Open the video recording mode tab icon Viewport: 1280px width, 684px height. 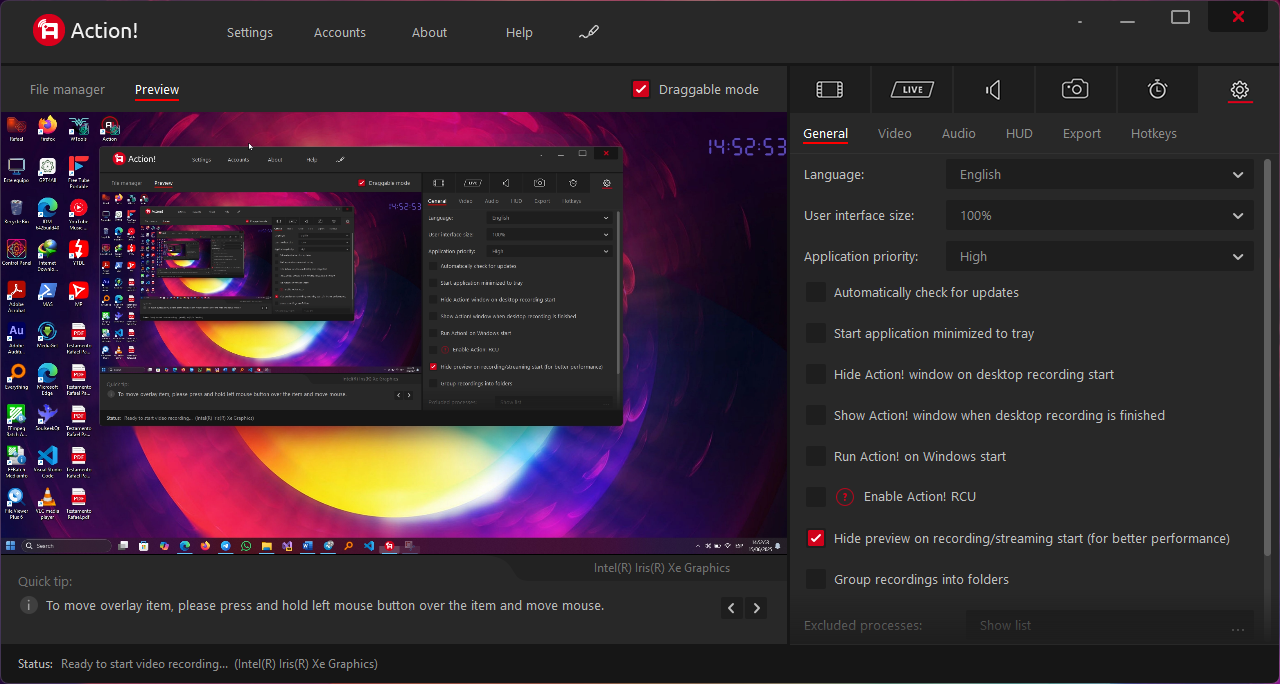829,90
